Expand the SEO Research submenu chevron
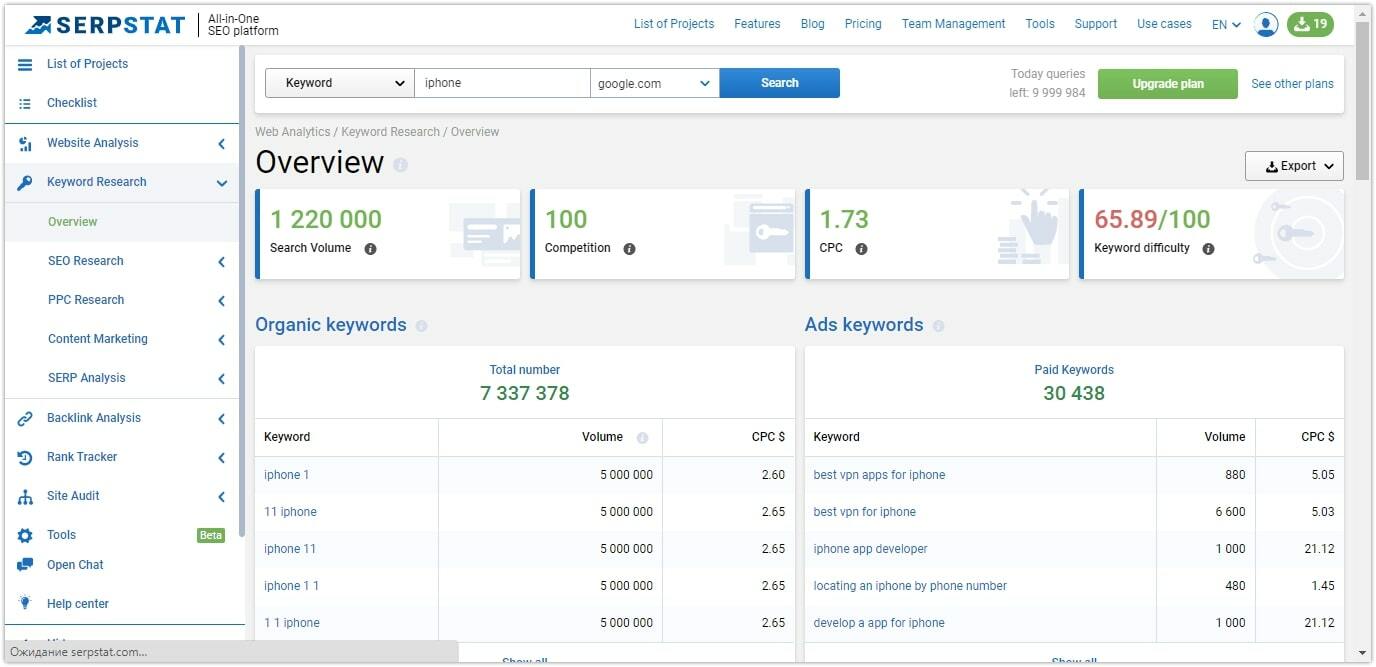 coord(221,262)
